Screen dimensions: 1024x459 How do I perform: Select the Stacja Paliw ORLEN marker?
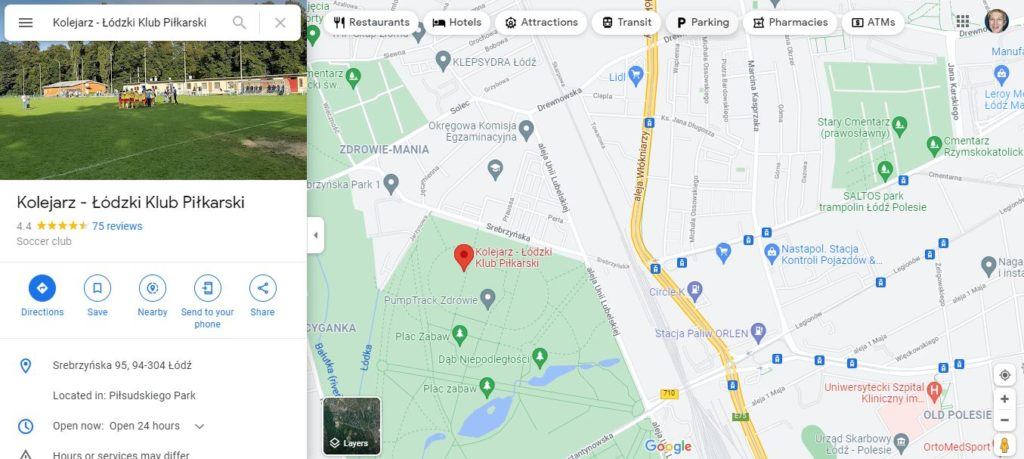point(758,332)
